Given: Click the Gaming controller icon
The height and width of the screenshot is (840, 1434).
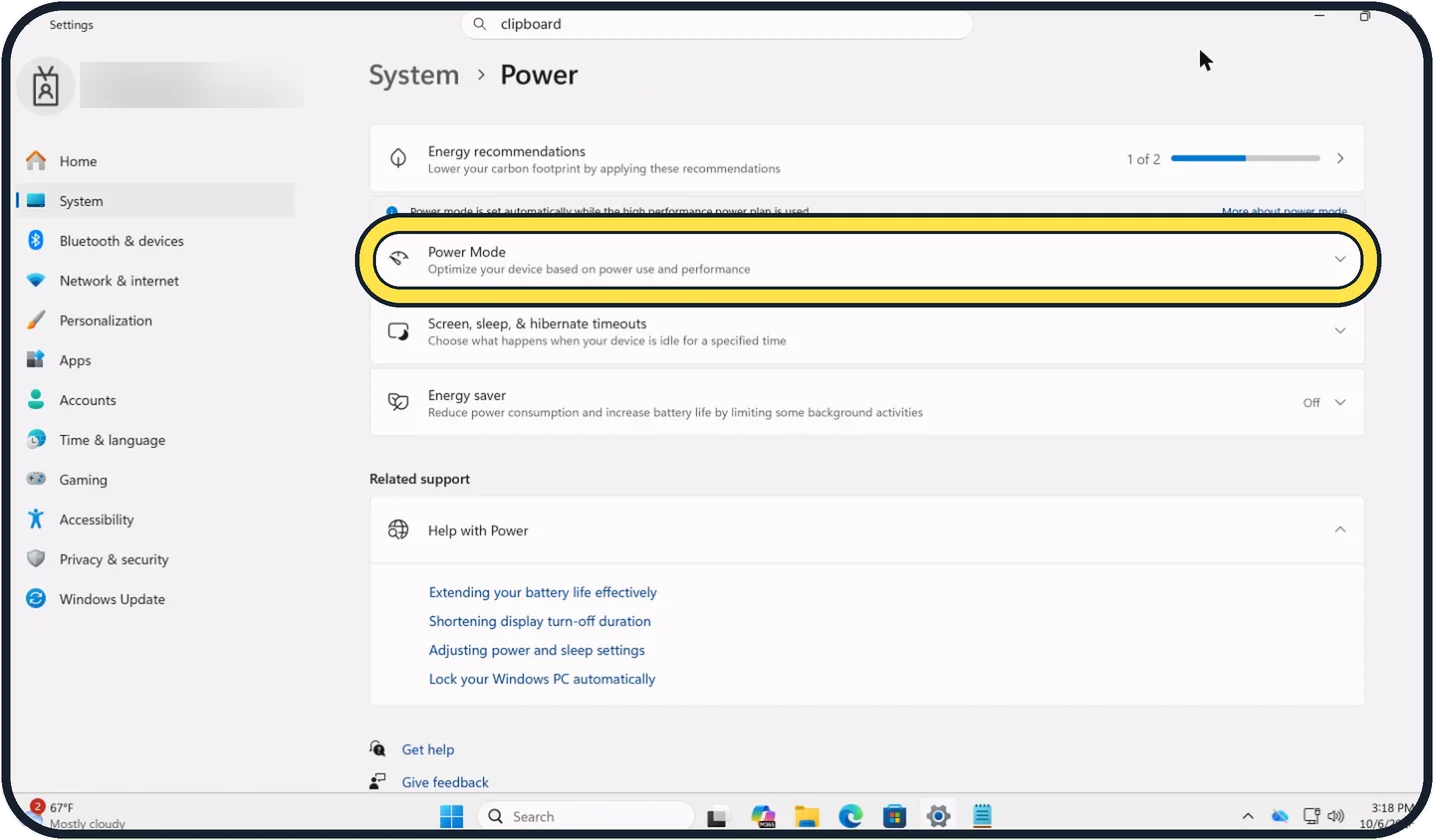Looking at the screenshot, I should 36,480.
